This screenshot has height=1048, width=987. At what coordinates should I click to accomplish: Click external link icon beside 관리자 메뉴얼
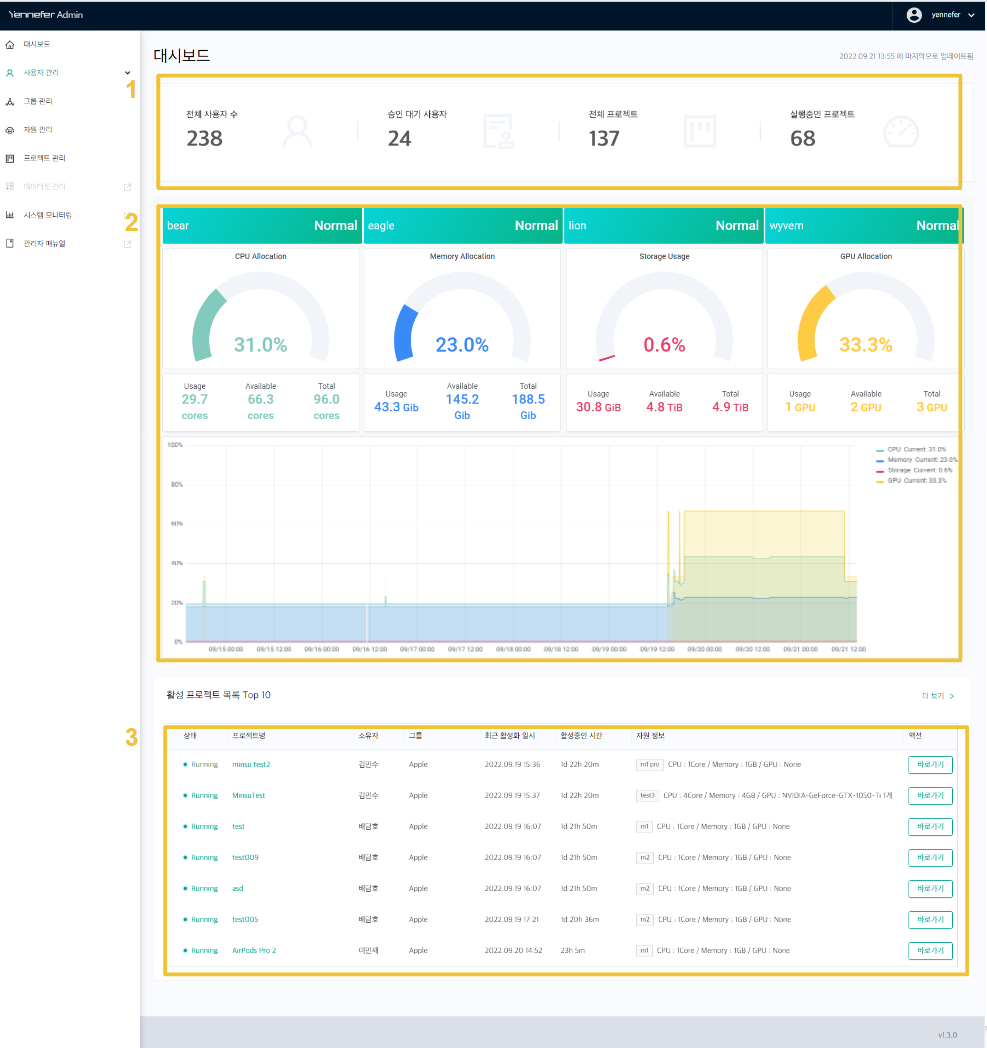coord(127,243)
